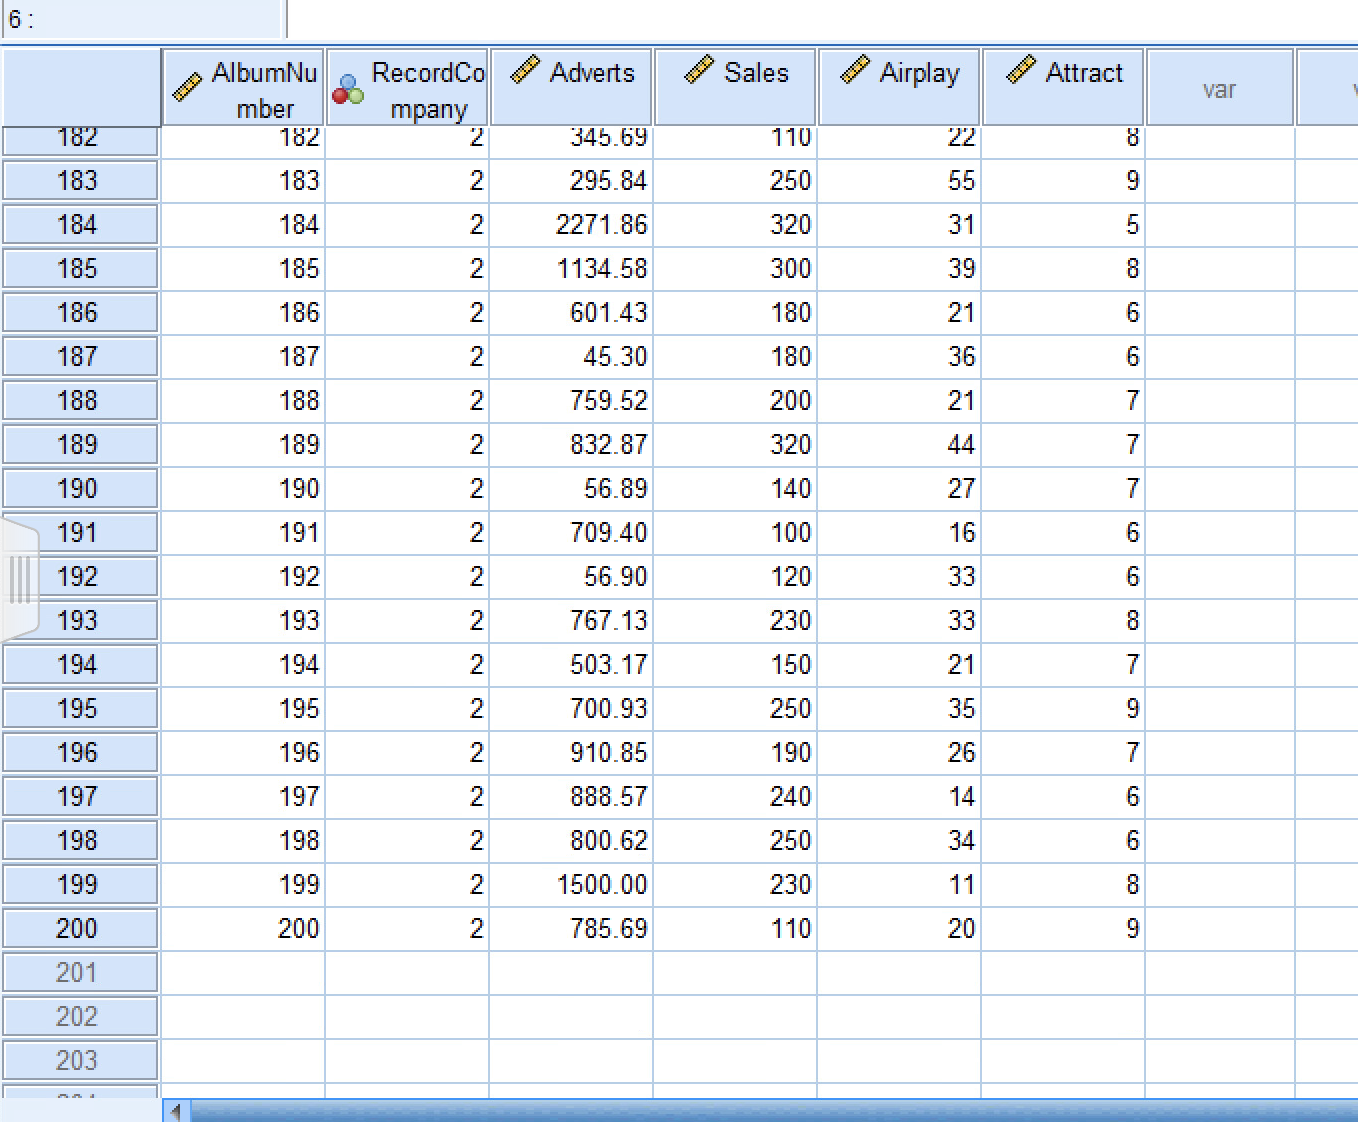Select row header 199

[x=80, y=885]
